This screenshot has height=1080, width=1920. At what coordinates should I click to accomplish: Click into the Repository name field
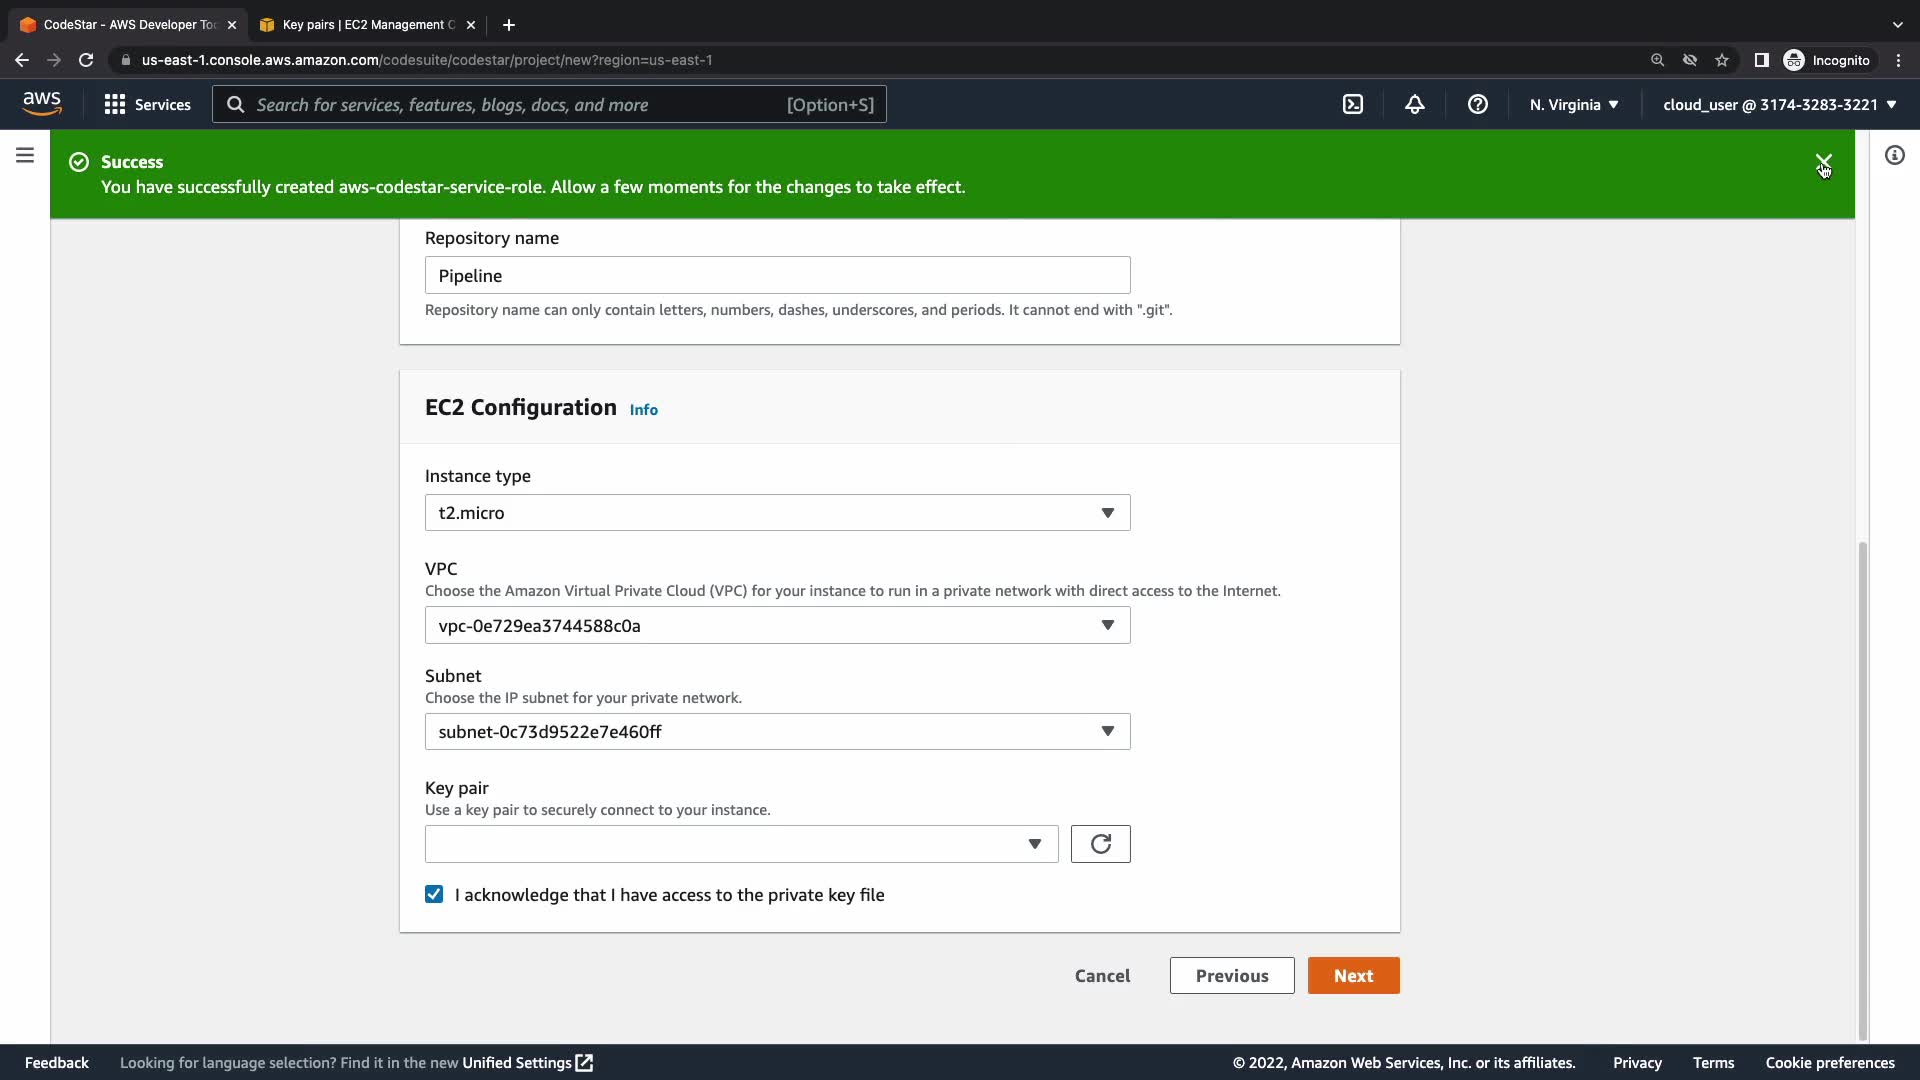point(777,276)
